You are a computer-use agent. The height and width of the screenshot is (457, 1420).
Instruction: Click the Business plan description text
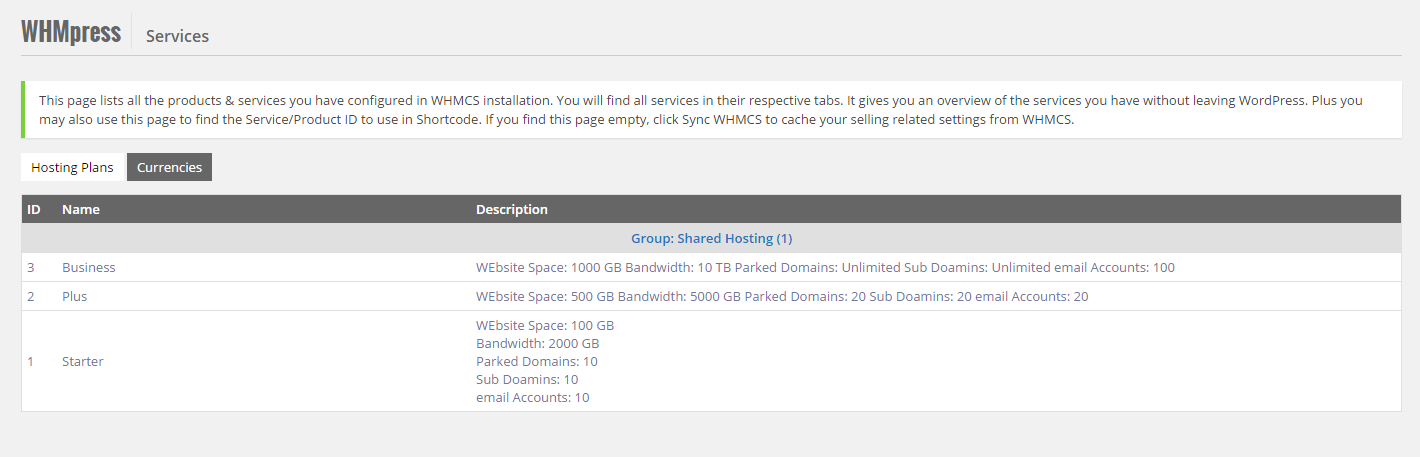point(825,267)
